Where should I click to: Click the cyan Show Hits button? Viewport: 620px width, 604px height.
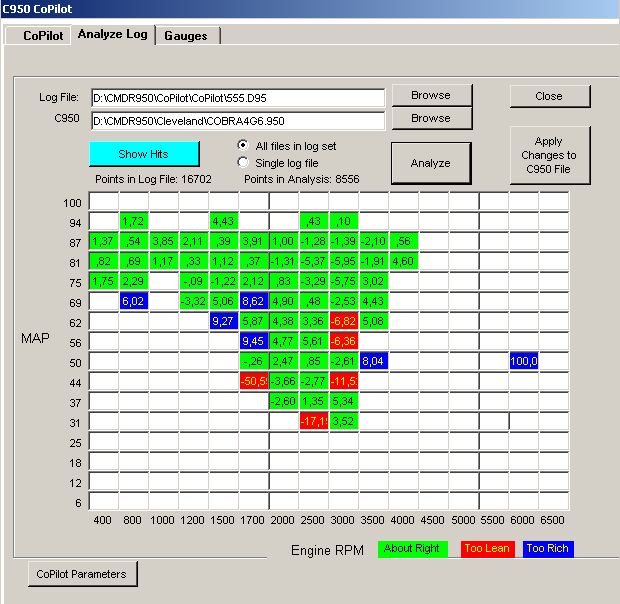coord(143,154)
